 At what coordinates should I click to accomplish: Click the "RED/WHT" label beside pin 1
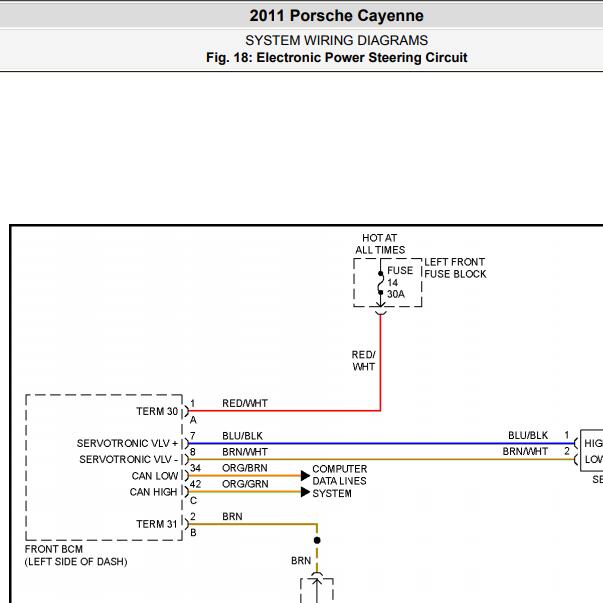tap(245, 403)
